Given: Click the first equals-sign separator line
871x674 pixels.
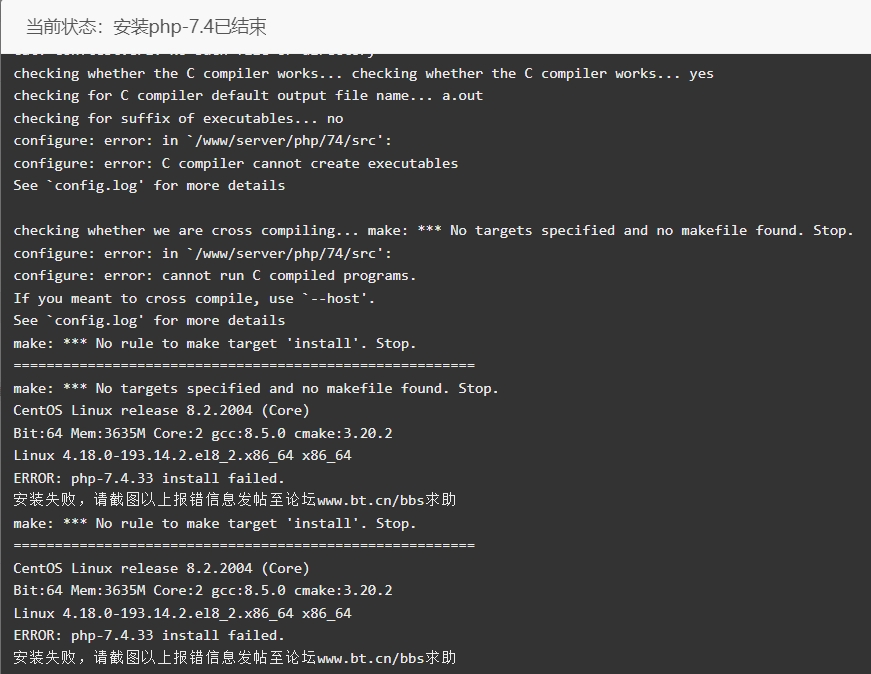Looking at the screenshot, I should click(244, 366).
